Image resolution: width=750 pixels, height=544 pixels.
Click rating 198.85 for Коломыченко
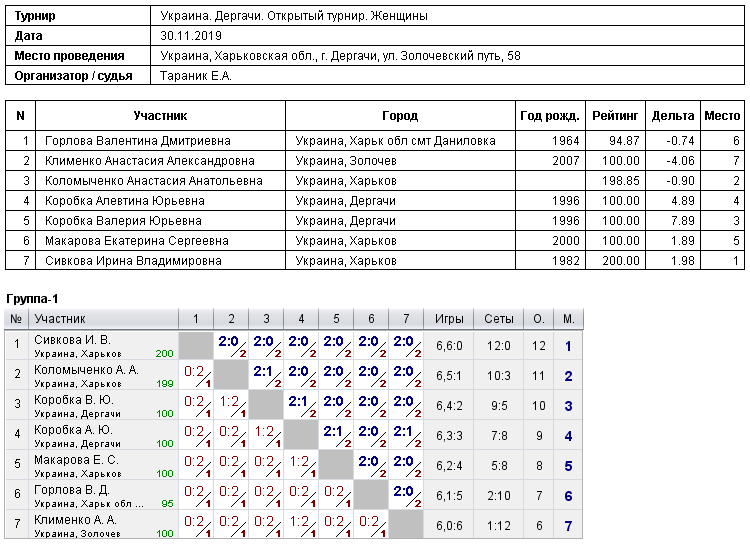pyautogui.click(x=620, y=181)
